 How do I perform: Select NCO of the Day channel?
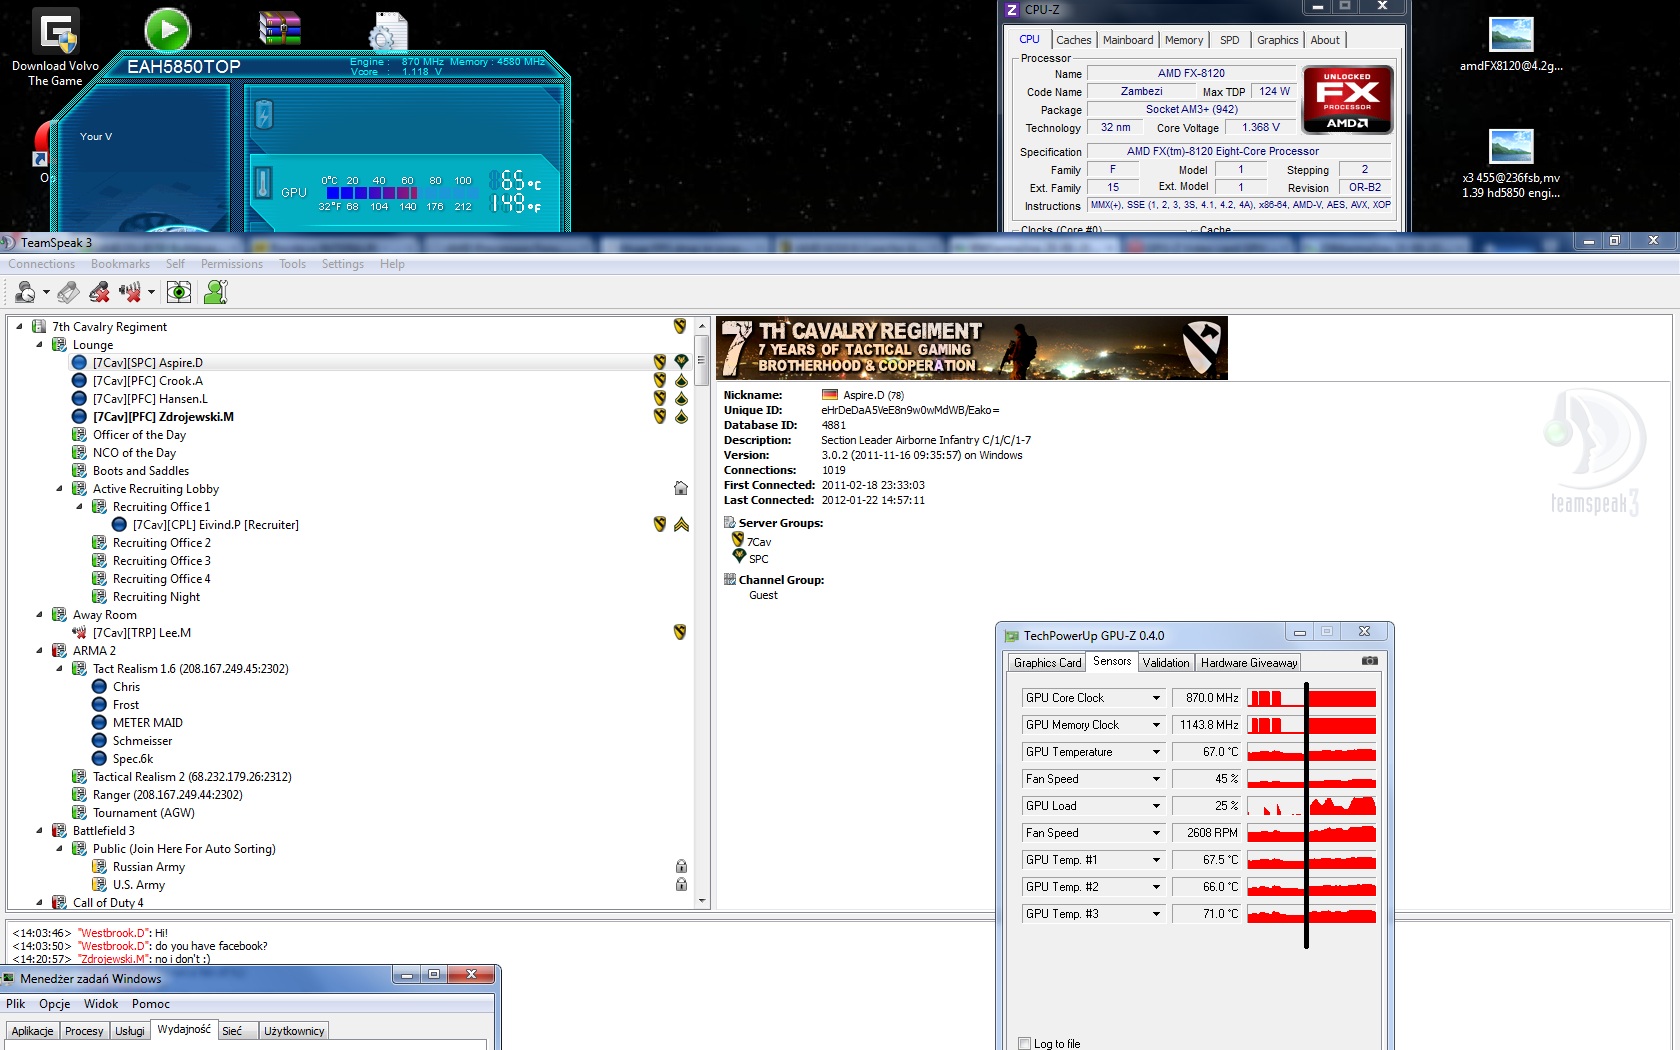pyautogui.click(x=134, y=453)
